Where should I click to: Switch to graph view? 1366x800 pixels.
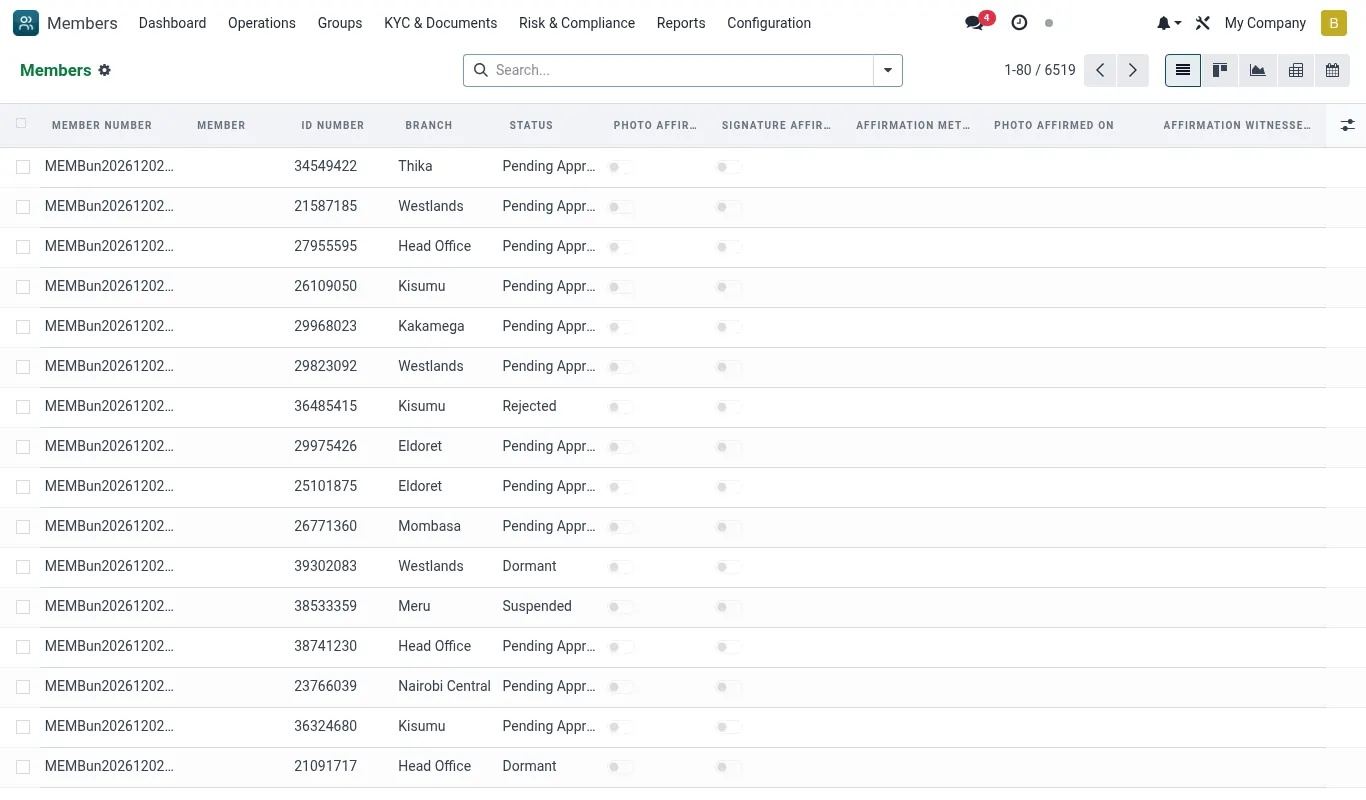coord(1258,70)
